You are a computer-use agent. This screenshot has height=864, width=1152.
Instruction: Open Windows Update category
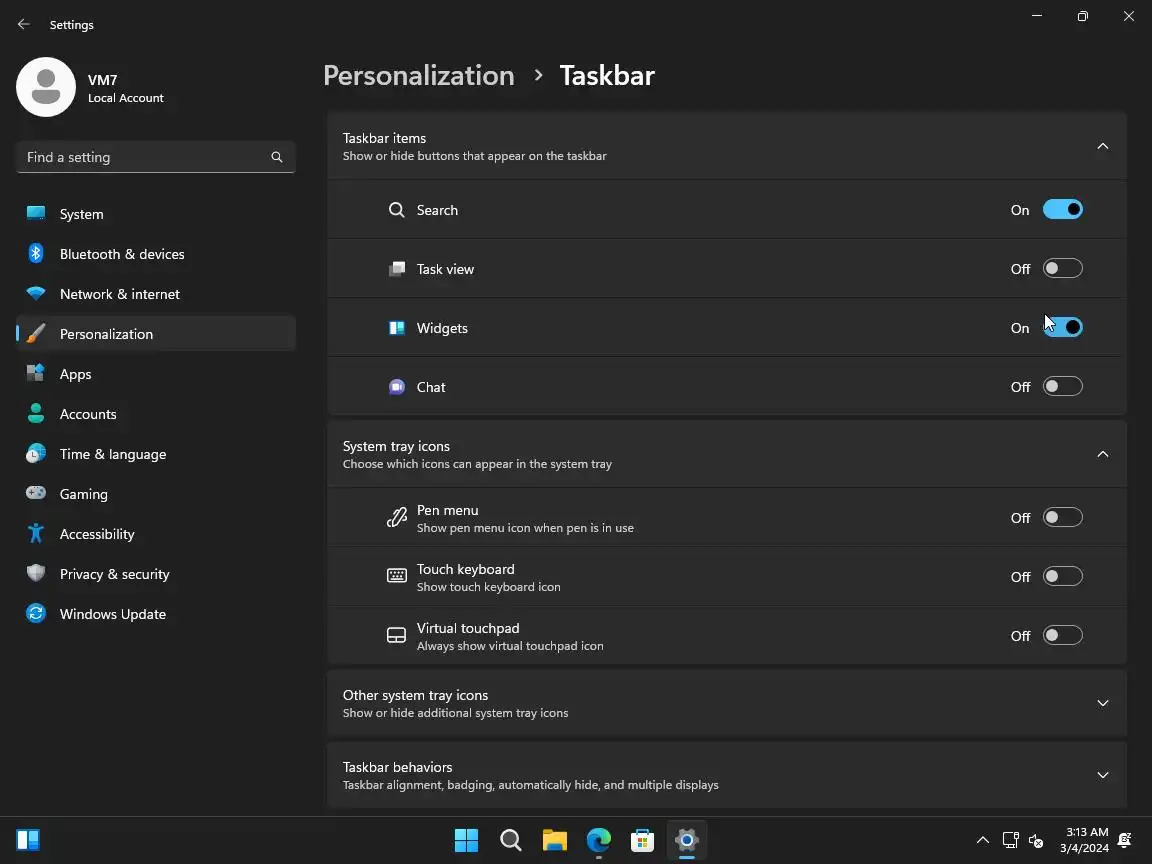pyautogui.click(x=156, y=614)
